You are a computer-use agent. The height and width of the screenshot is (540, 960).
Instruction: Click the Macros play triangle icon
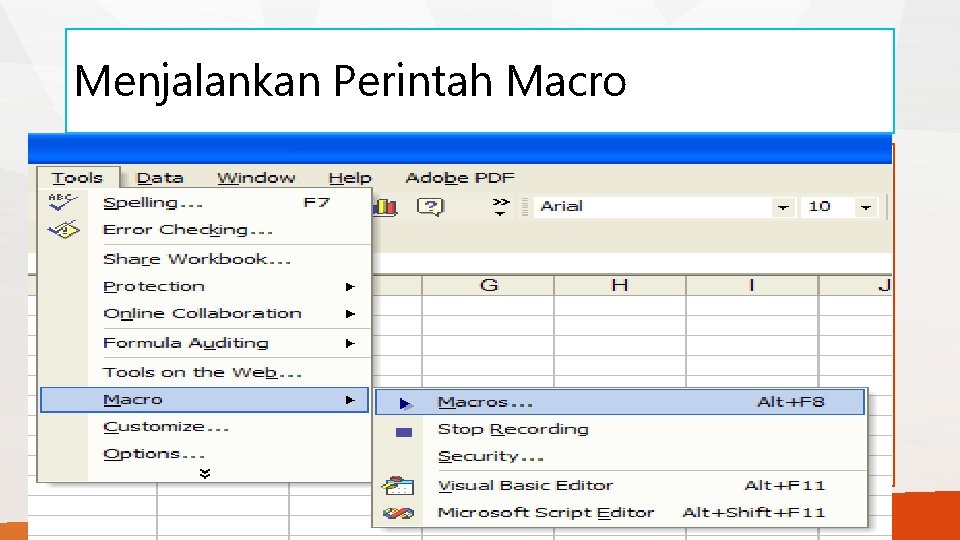point(405,403)
